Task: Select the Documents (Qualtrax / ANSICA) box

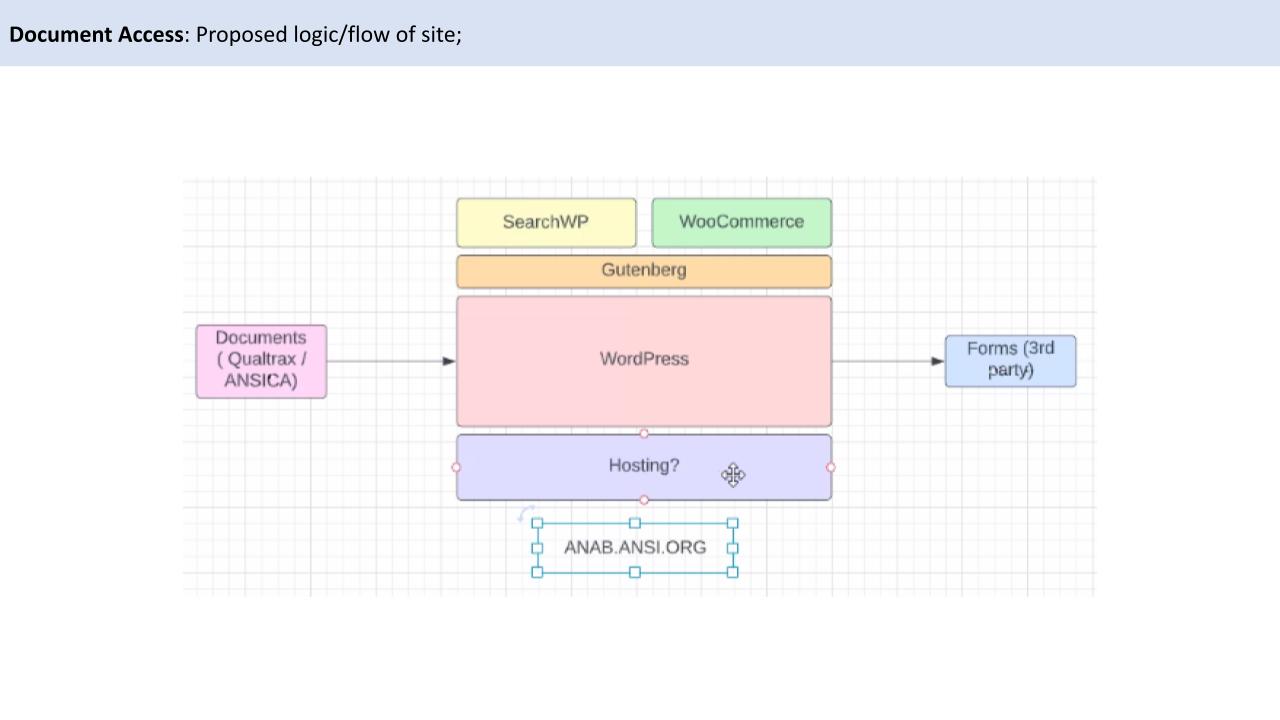Action: pyautogui.click(x=261, y=360)
